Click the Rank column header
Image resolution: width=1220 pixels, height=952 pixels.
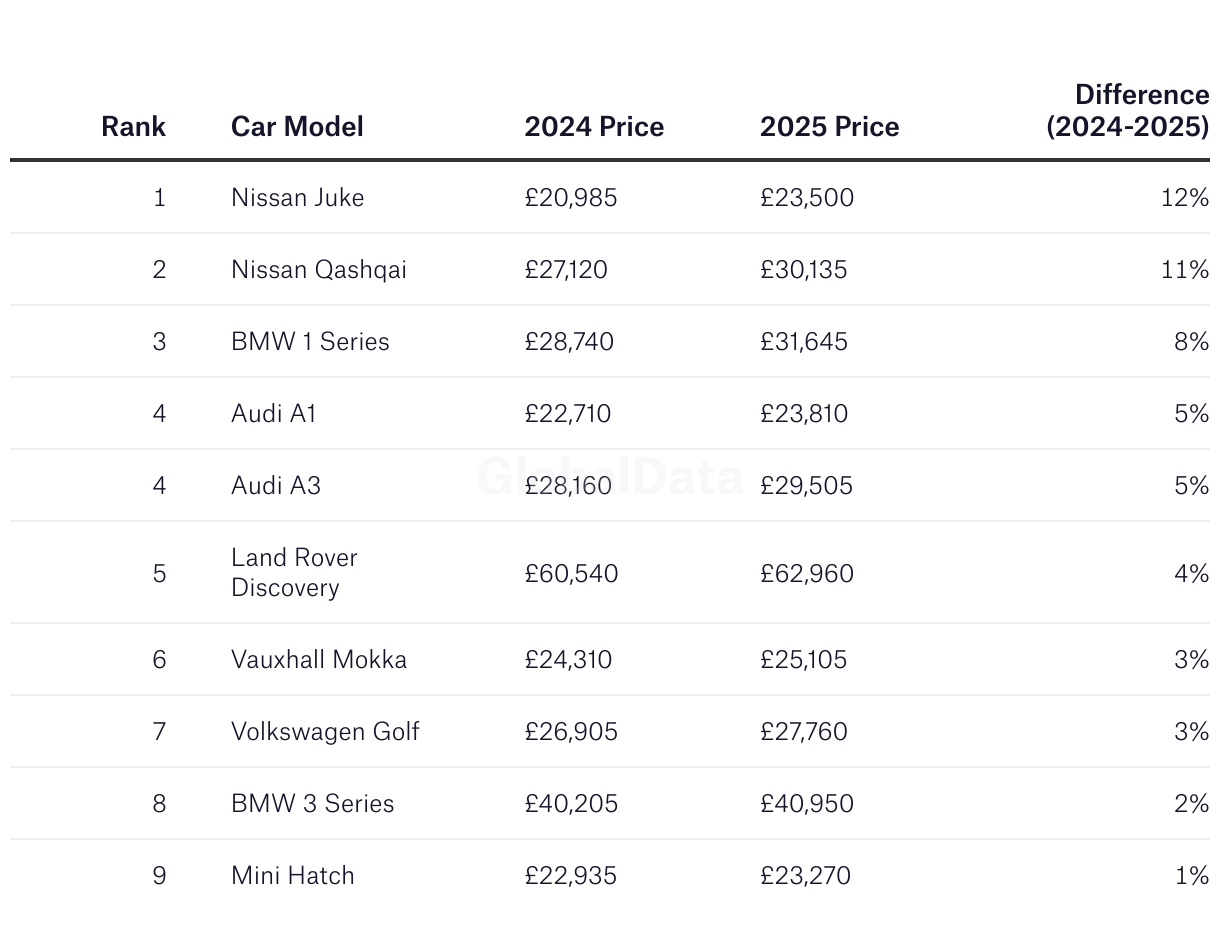pos(133,127)
